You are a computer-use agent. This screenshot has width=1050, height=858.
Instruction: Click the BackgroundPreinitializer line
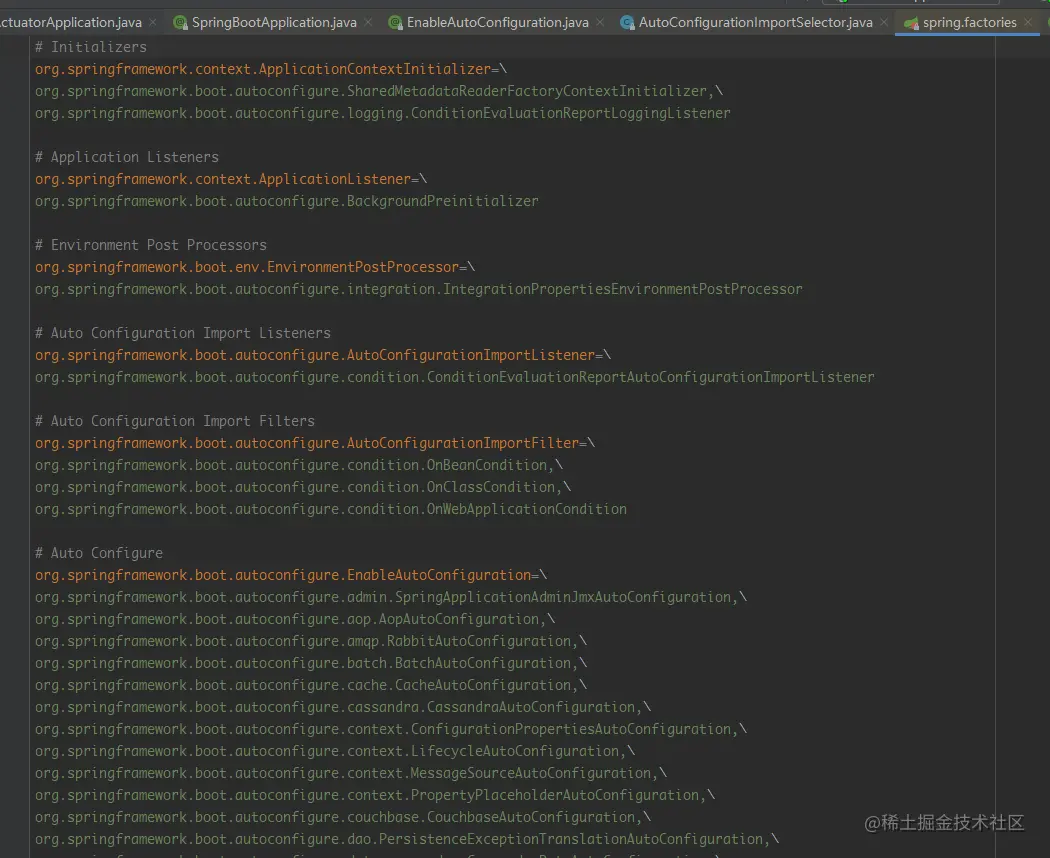(287, 201)
